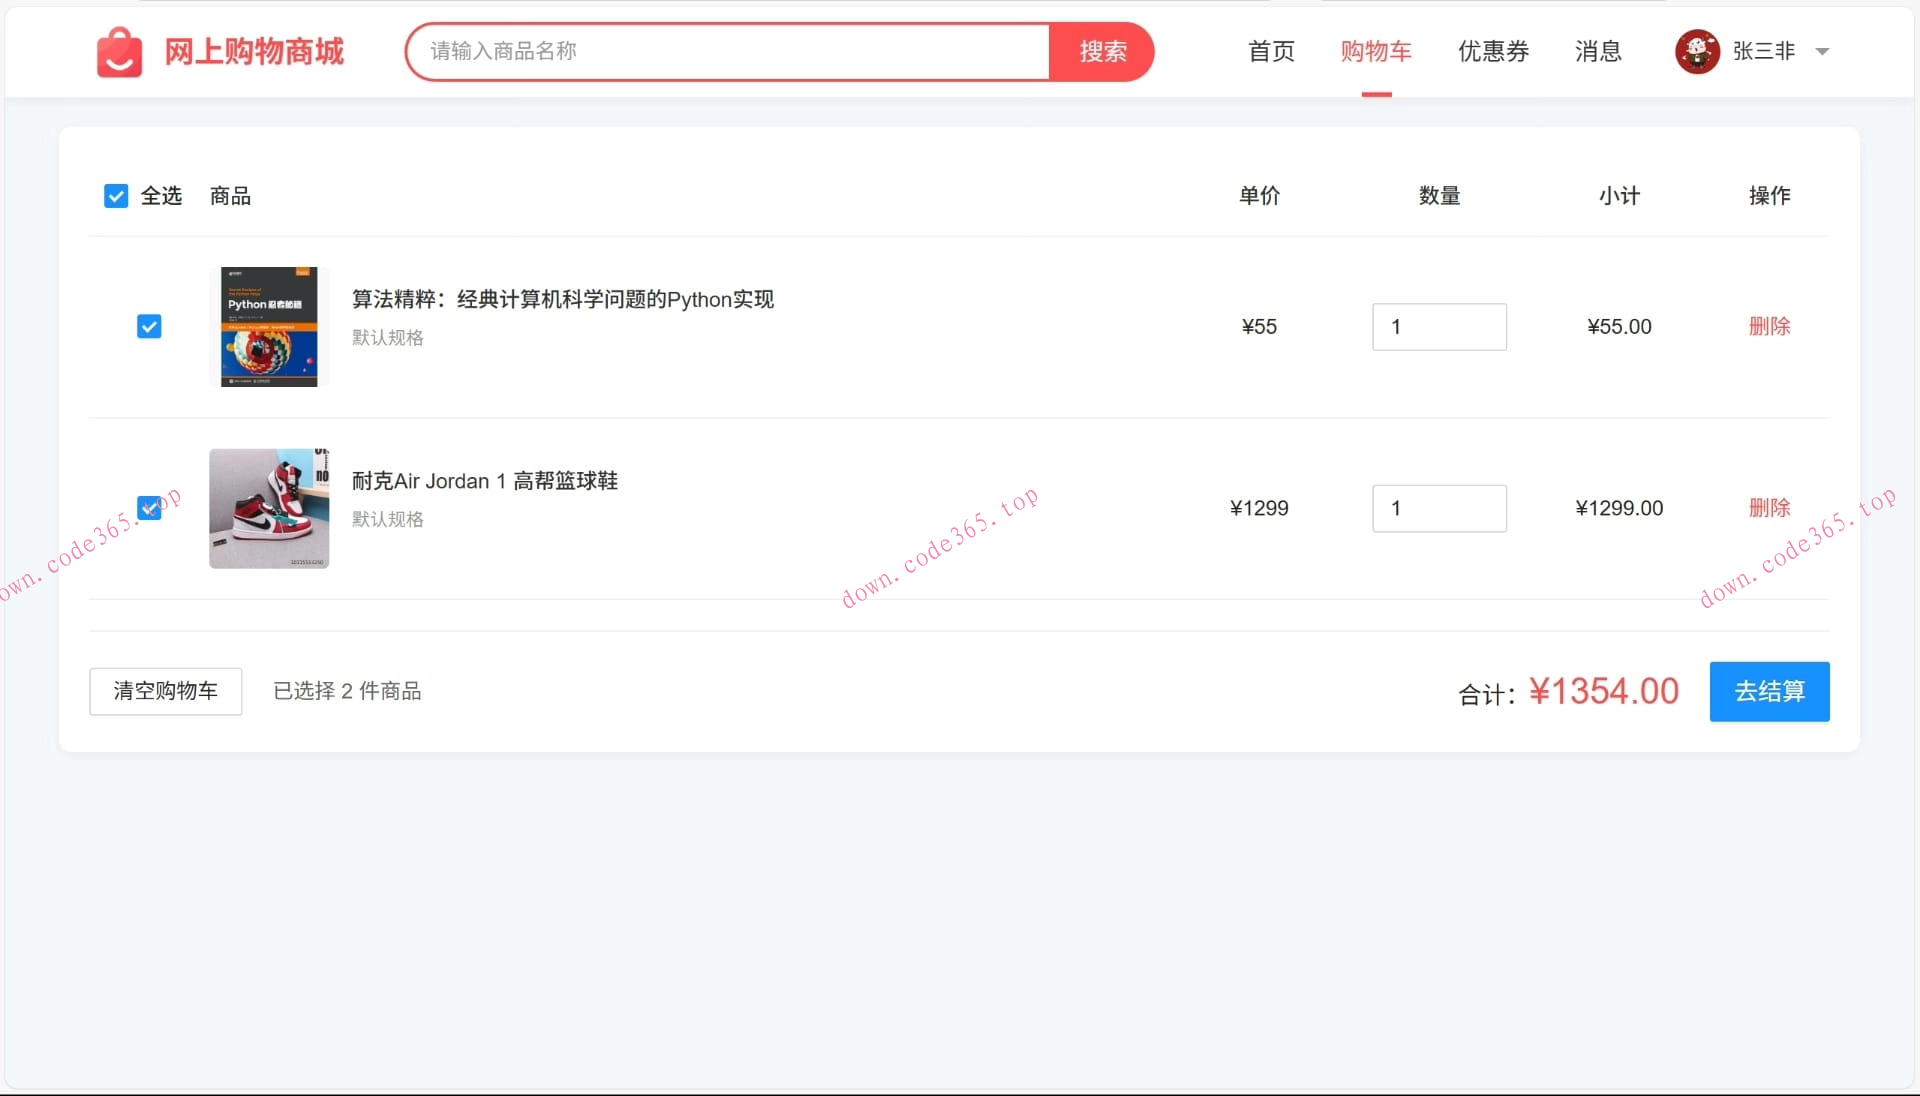
Task: Click the sneaker quantity input box
Action: (x=1439, y=508)
